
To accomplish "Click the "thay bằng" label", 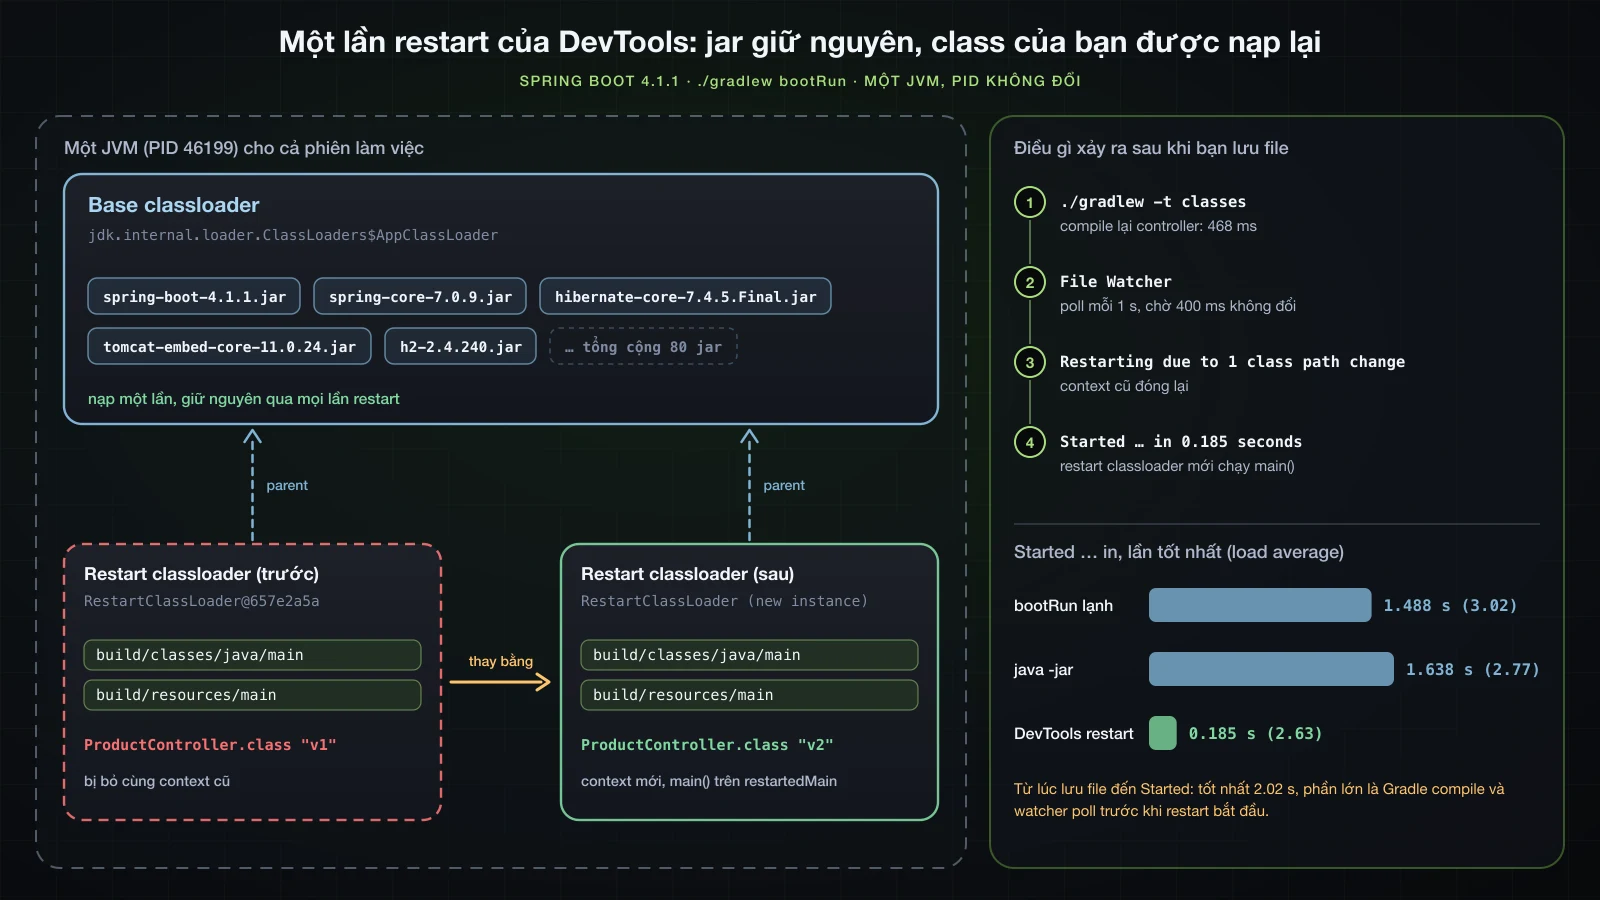I will [501, 661].
